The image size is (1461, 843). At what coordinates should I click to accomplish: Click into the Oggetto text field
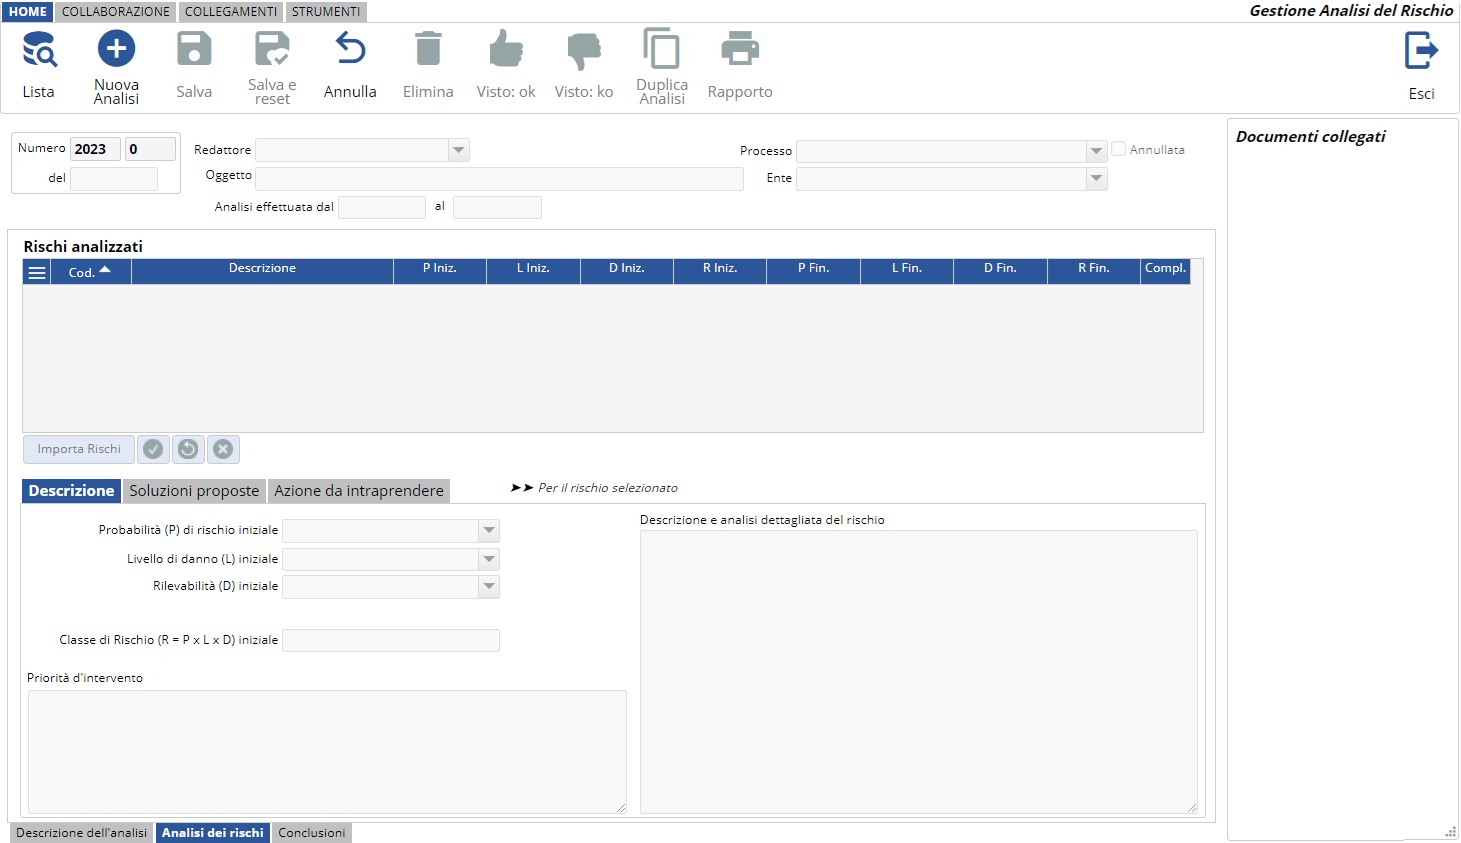[499, 179]
